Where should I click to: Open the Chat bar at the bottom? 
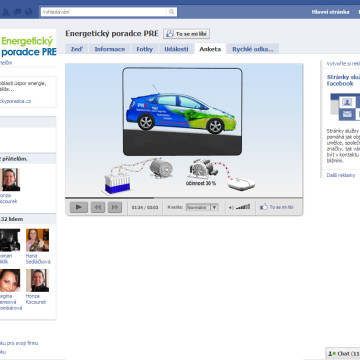tap(343, 353)
